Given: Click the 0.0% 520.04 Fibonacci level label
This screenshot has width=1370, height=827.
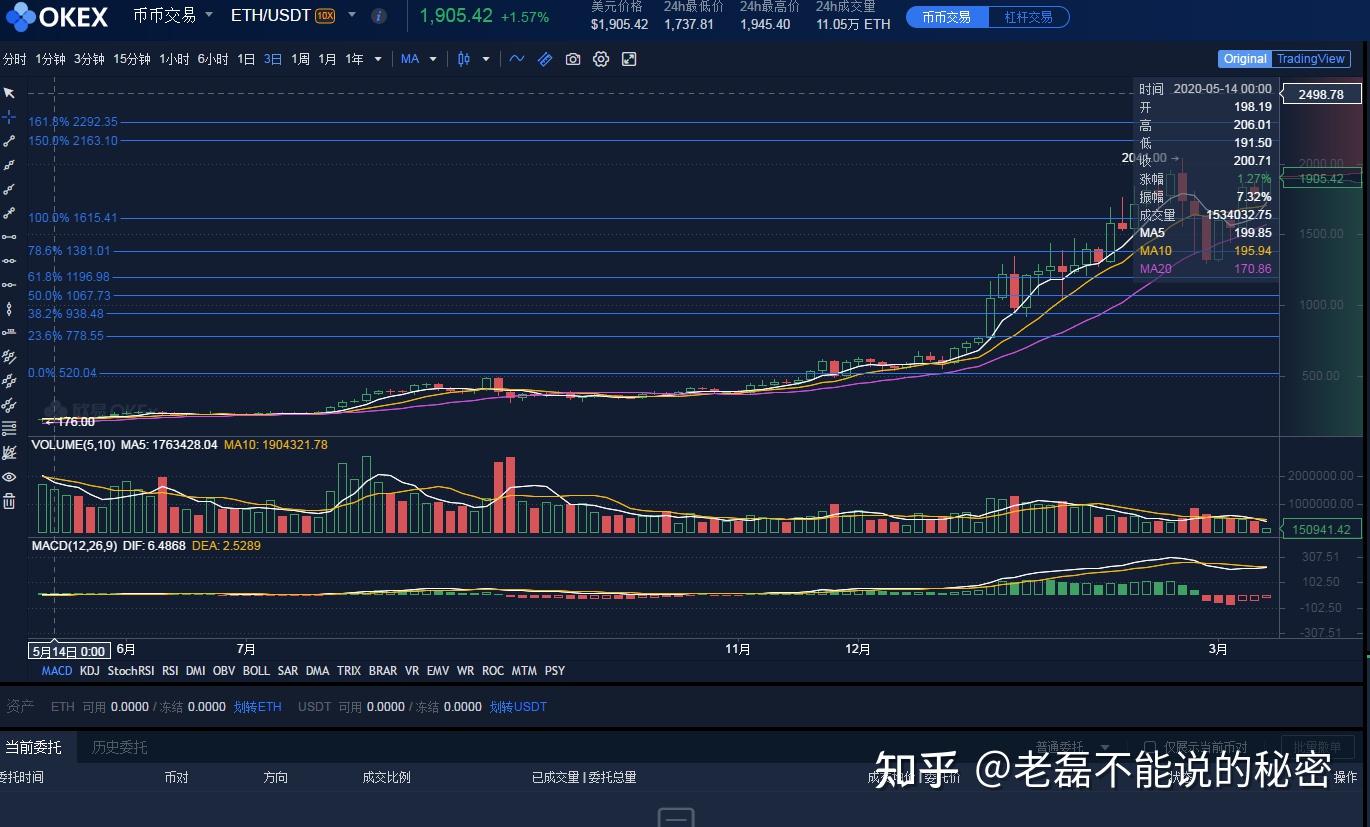Looking at the screenshot, I should pyautogui.click(x=63, y=373).
